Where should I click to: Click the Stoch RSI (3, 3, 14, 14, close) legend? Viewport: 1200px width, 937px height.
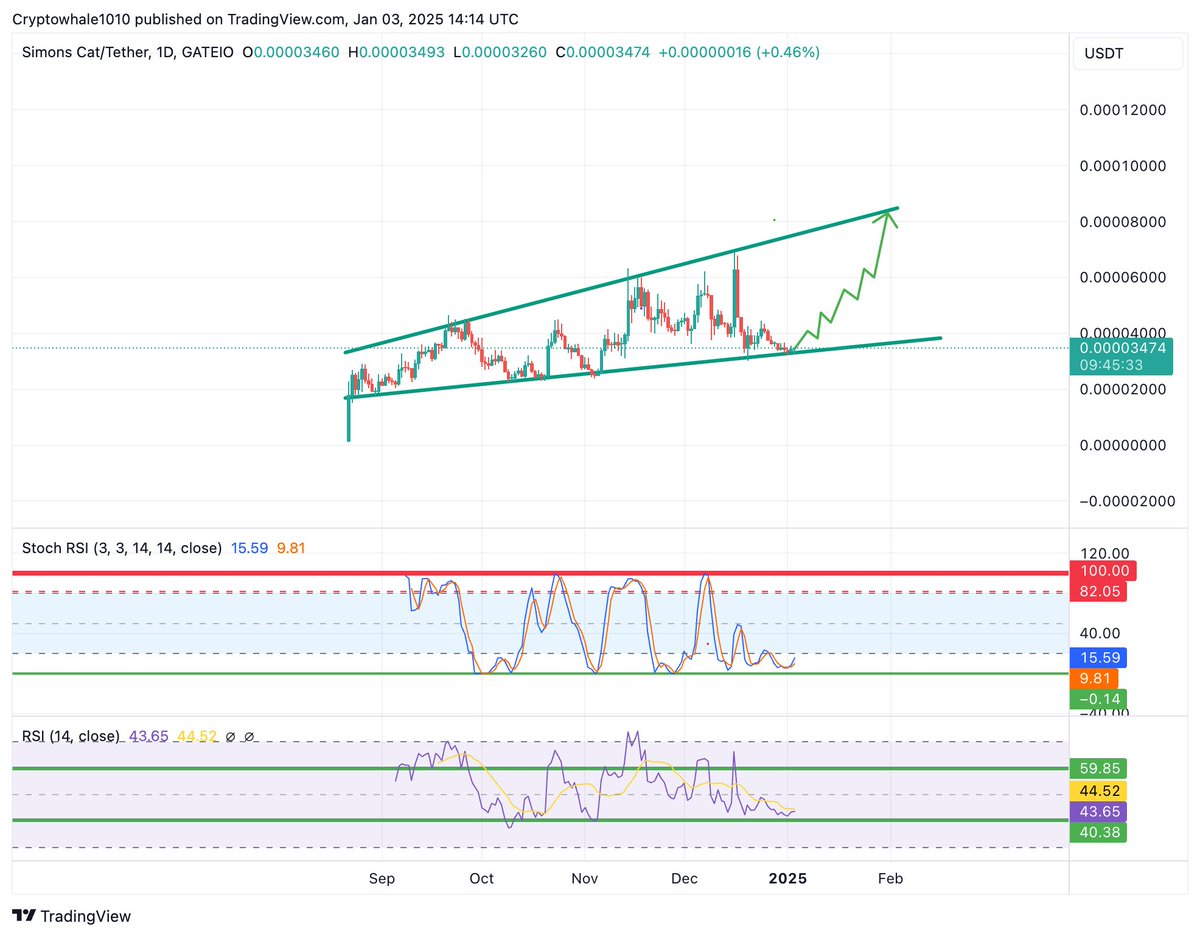(x=122, y=548)
